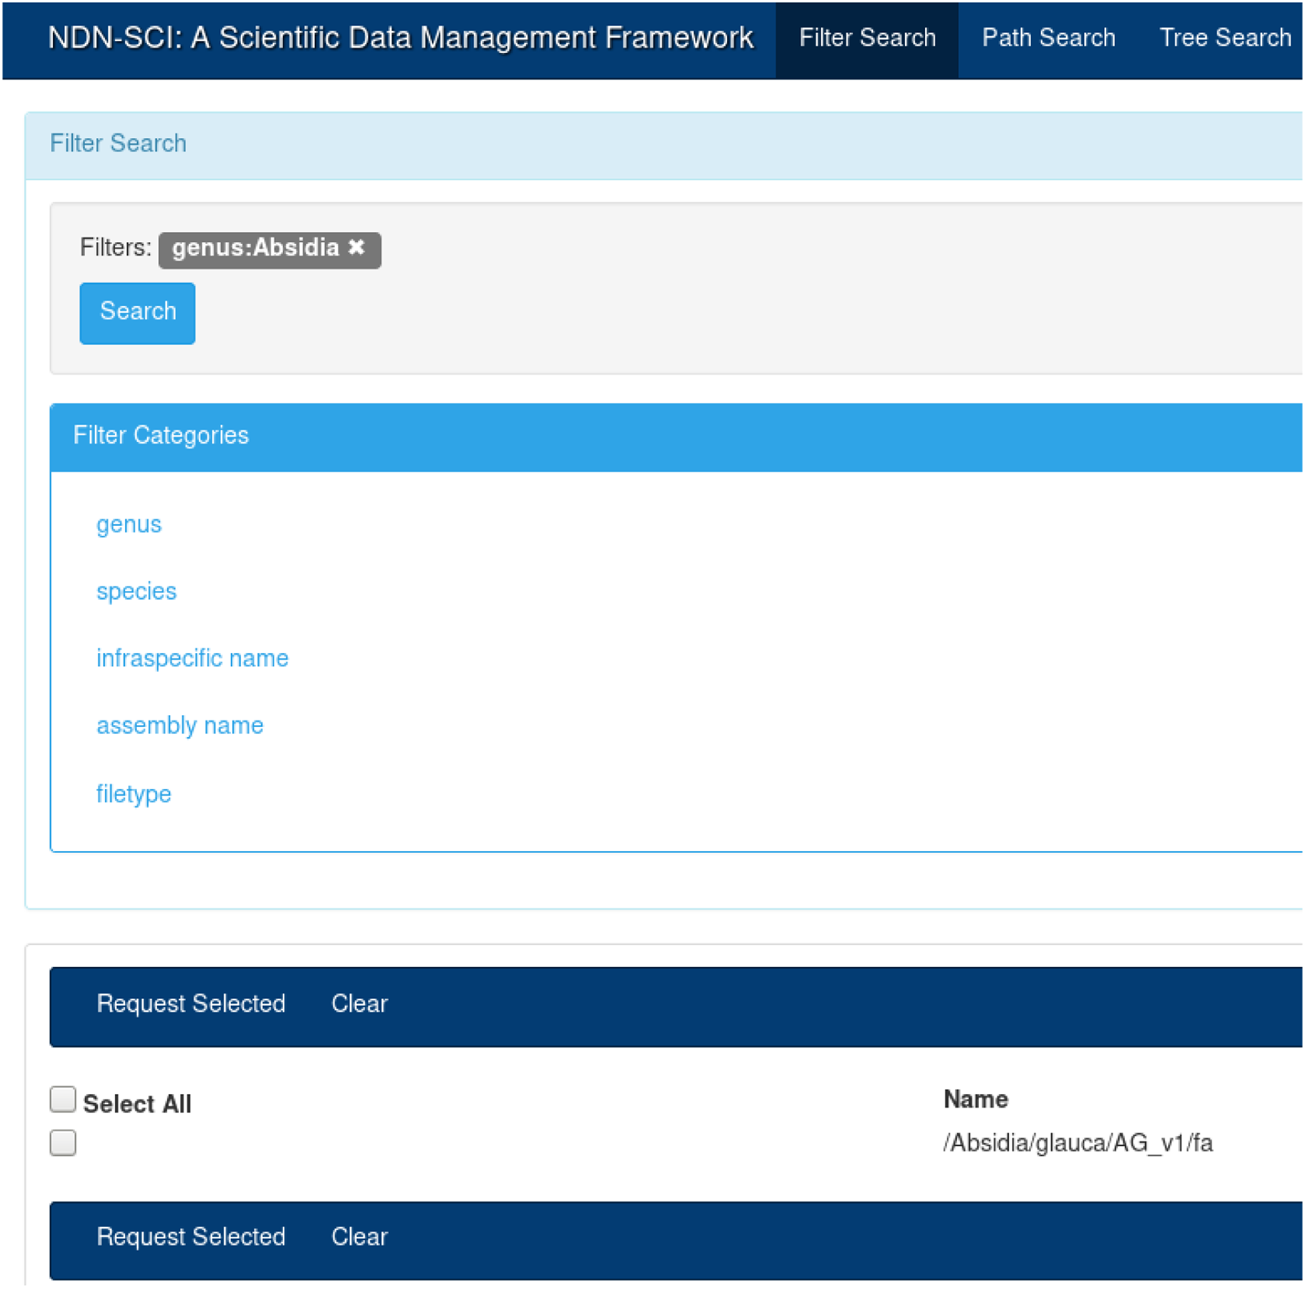This screenshot has height=1289, width=1305.
Task: Expand the assembly name category
Action: (x=180, y=725)
